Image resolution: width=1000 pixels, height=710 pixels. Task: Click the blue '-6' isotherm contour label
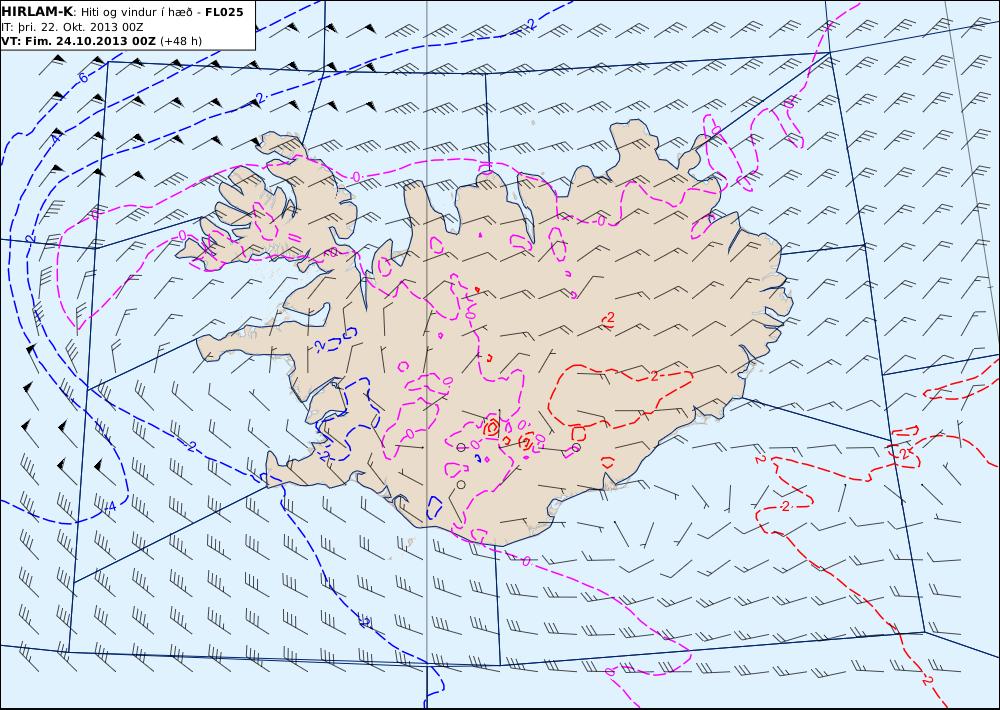tap(81, 78)
